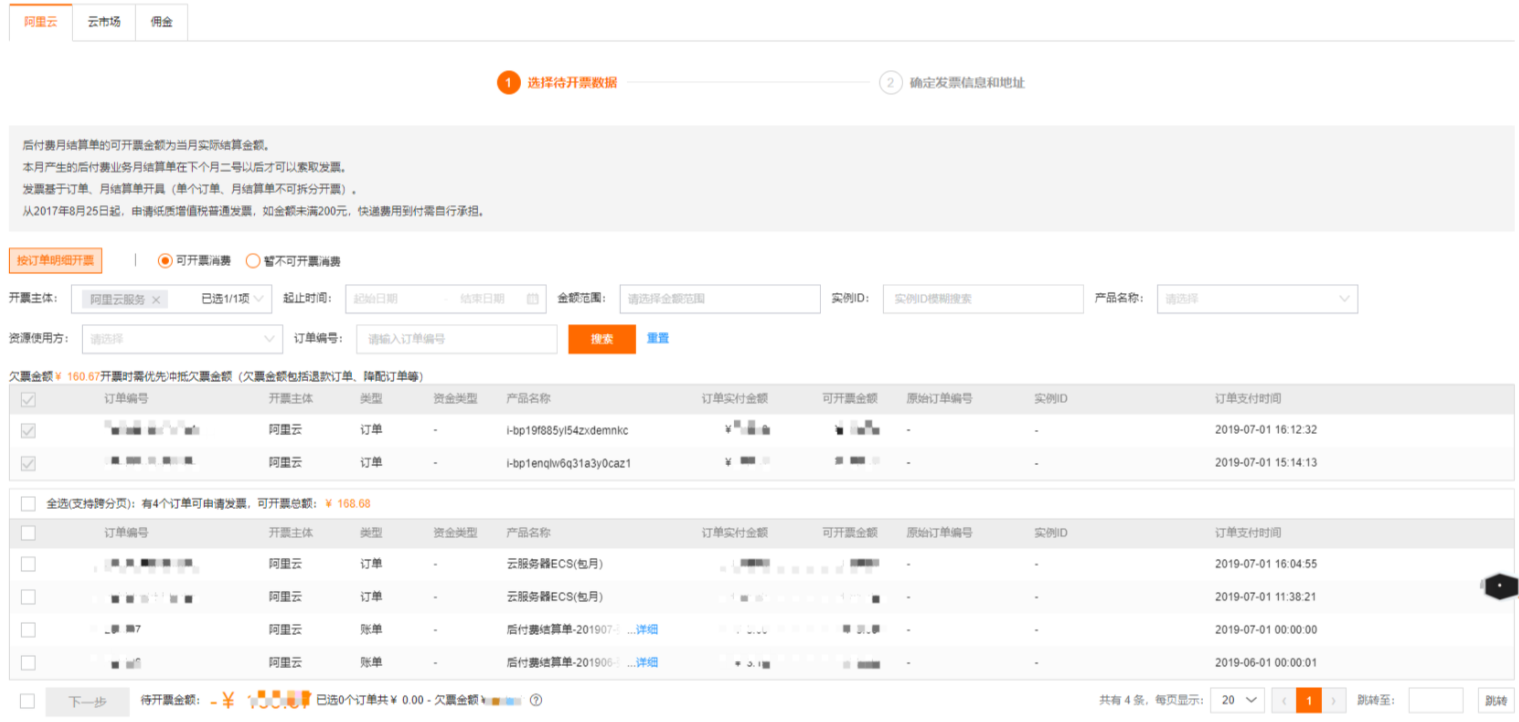Click the 按订单明细开票 button
The height and width of the screenshot is (722, 1519).
tap(55, 261)
